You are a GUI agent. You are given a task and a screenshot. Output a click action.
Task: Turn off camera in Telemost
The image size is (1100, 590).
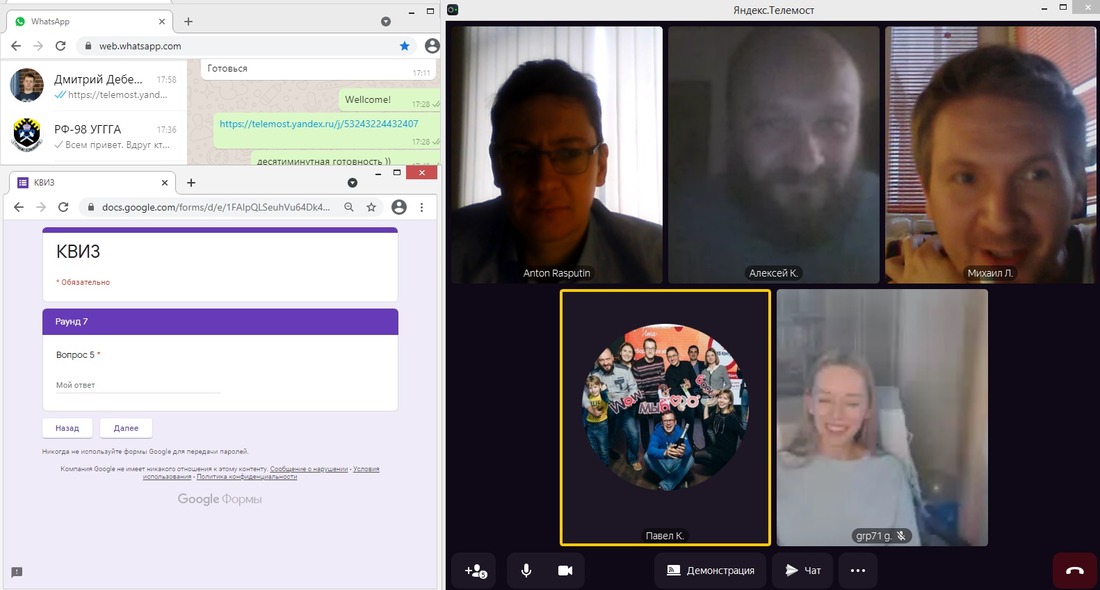[565, 570]
